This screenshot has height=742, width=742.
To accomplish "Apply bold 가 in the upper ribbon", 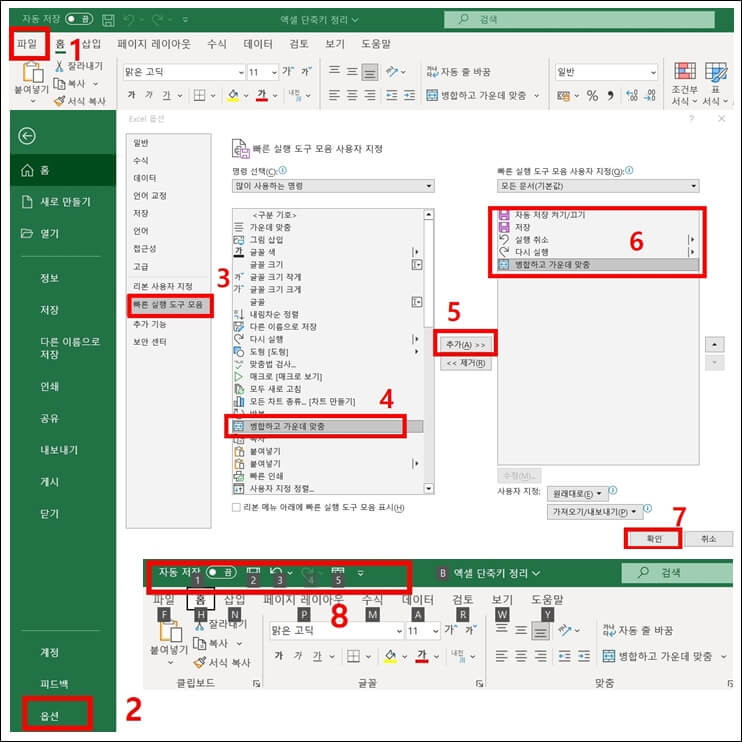I will pyautogui.click(x=132, y=95).
